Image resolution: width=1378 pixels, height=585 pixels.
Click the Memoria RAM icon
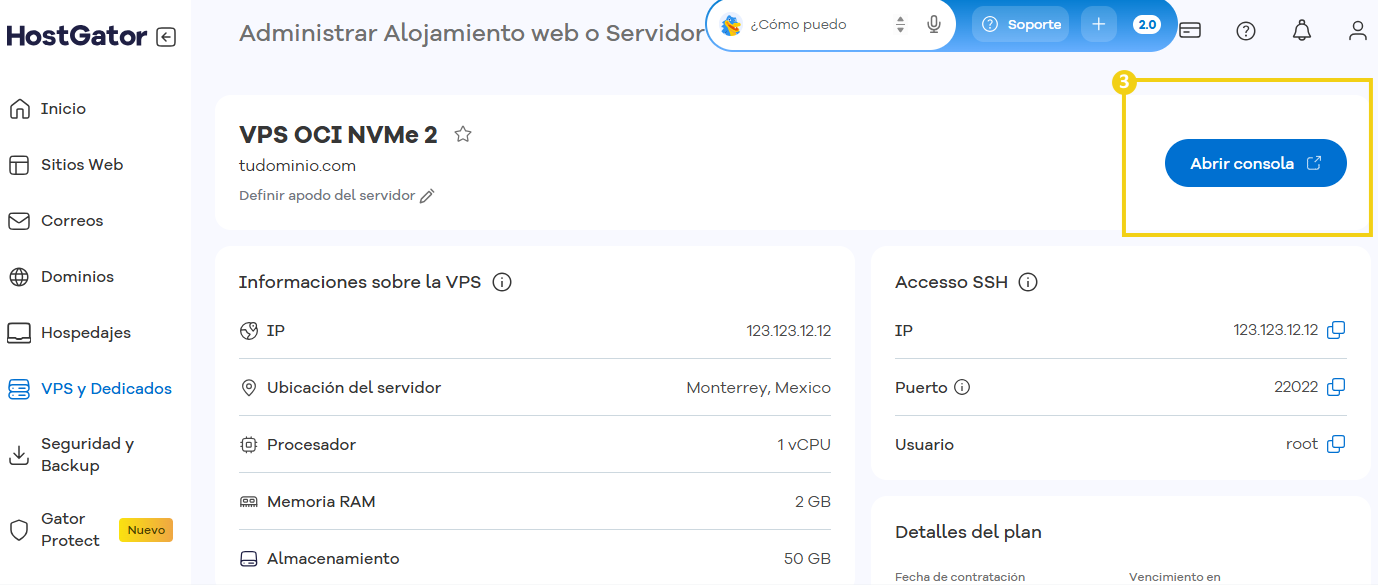[x=249, y=502]
